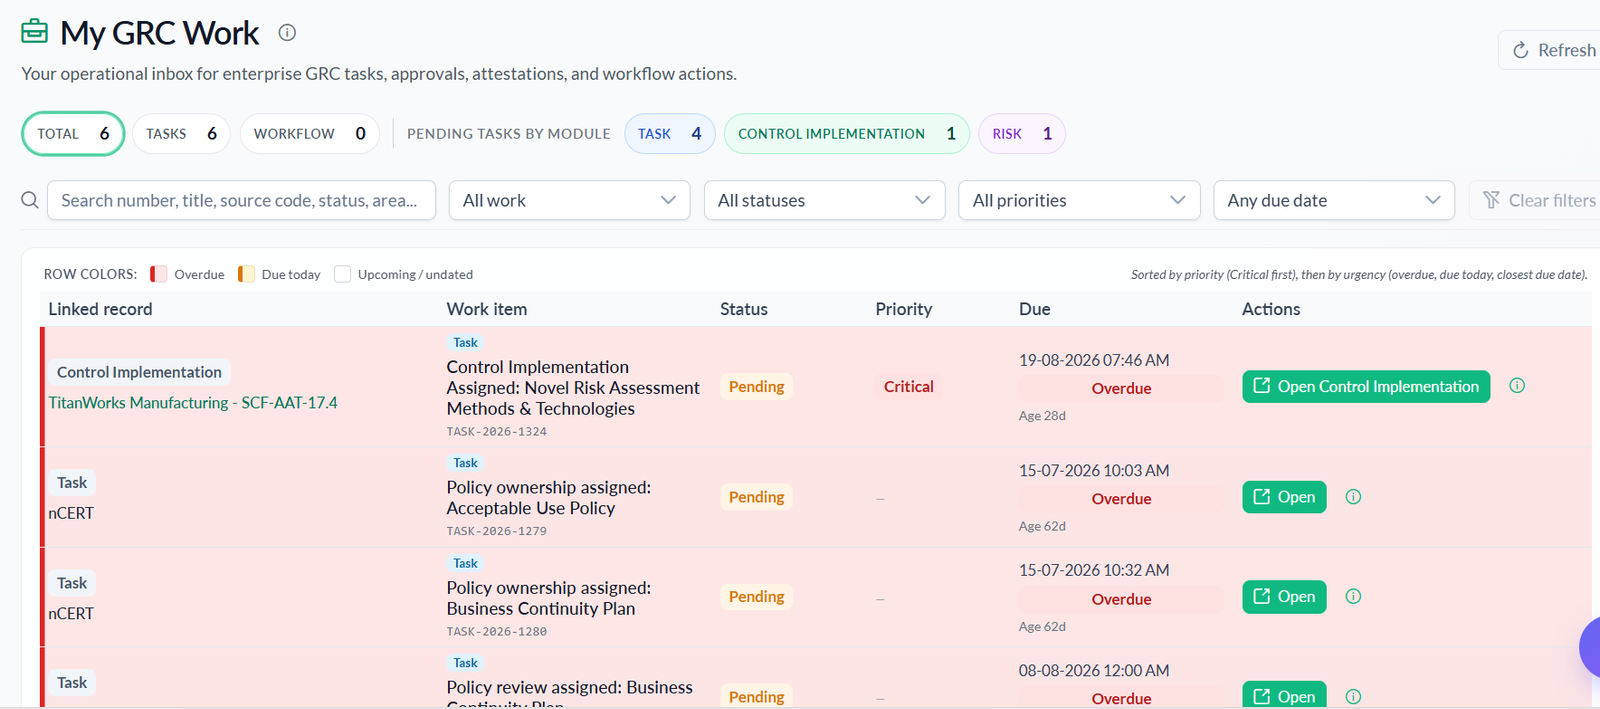Click the info icon beside My GRC Work title
The image size is (1600, 709).
point(287,33)
